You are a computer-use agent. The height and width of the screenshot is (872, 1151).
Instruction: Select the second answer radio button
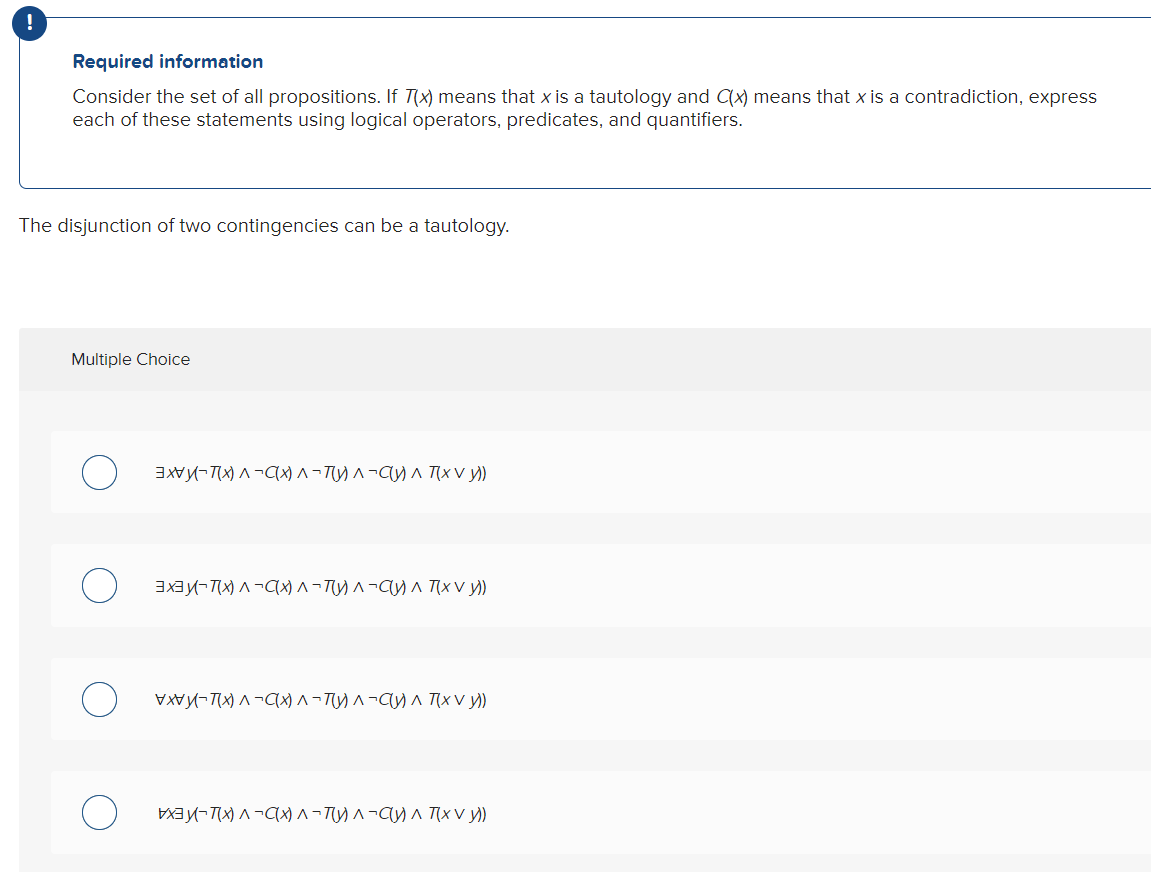click(x=99, y=585)
